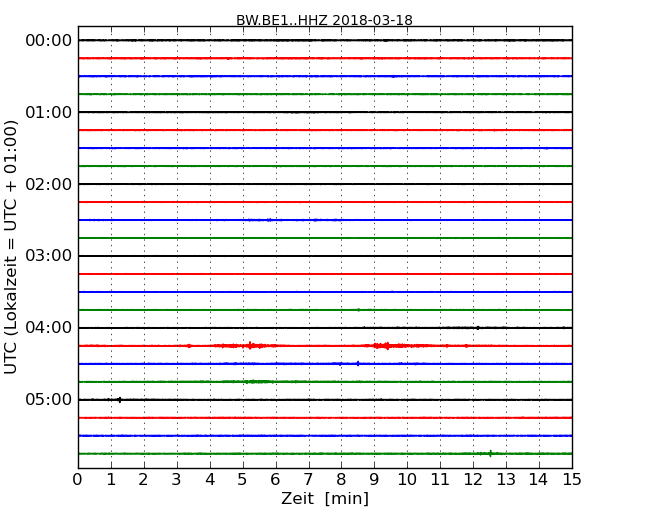Click the green burst near minute 5.5 above the 05:00 trace
650x520 pixels.
(258, 381)
